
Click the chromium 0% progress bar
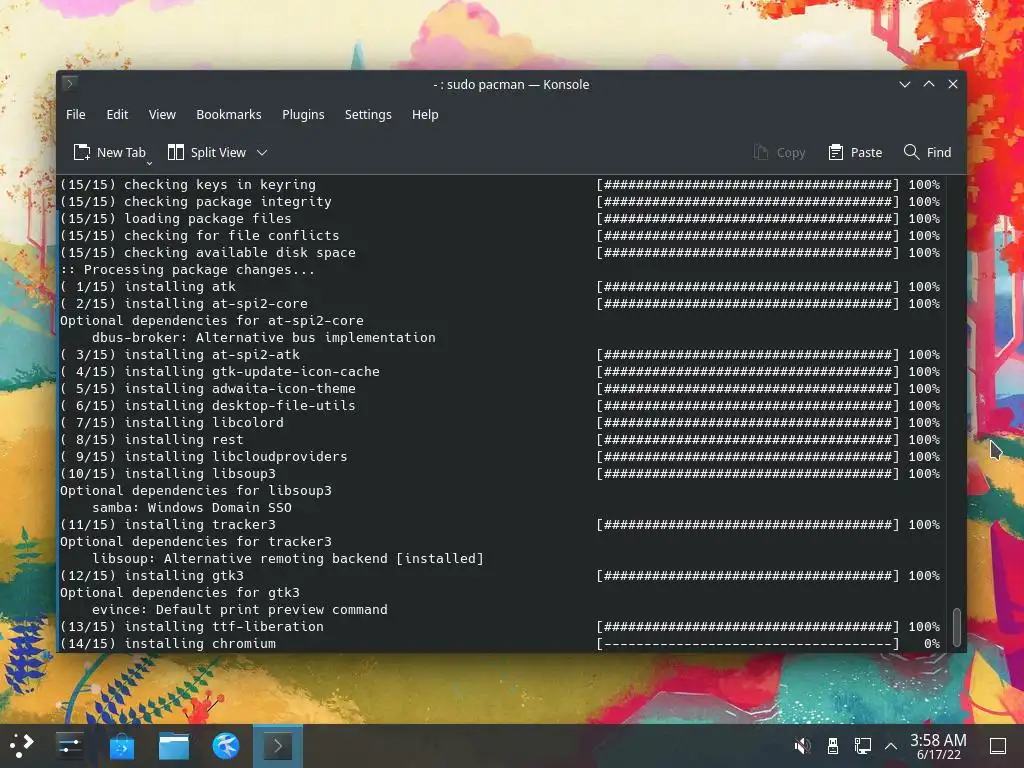pos(748,643)
